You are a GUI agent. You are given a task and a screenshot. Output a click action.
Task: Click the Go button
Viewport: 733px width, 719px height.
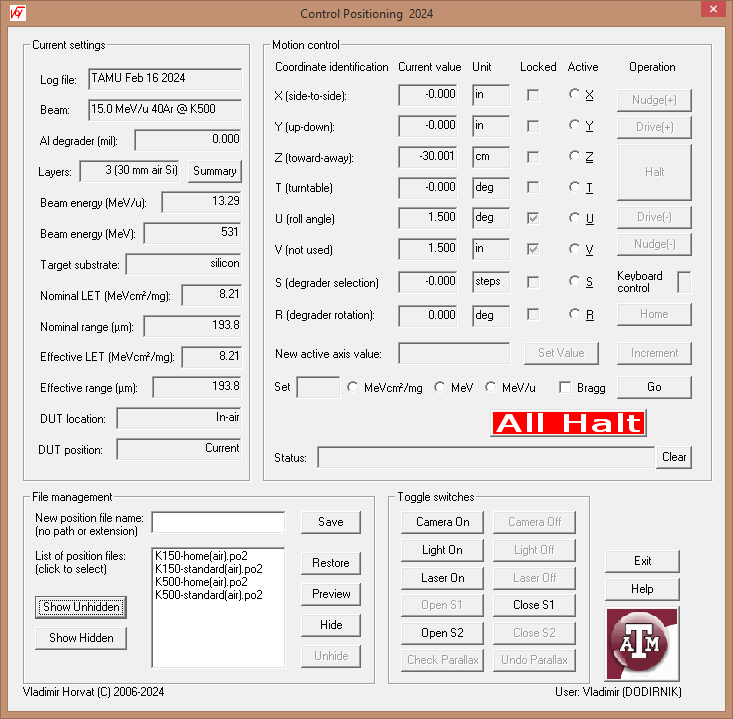(654, 387)
